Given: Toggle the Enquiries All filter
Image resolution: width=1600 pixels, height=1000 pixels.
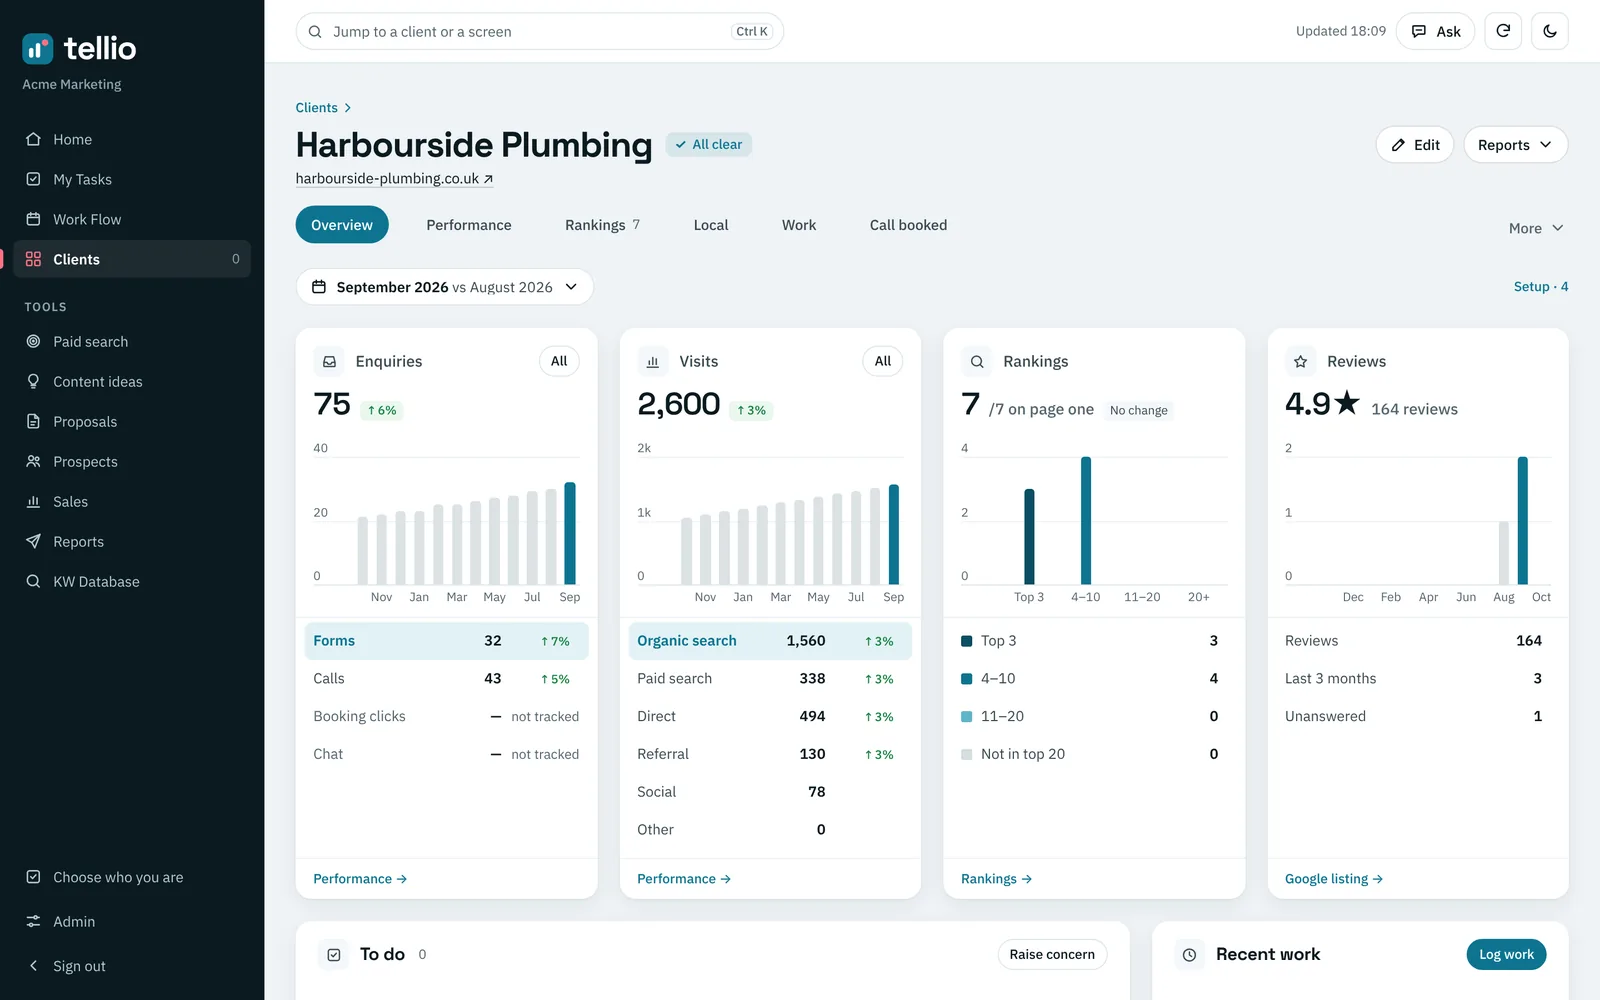Looking at the screenshot, I should click(559, 361).
